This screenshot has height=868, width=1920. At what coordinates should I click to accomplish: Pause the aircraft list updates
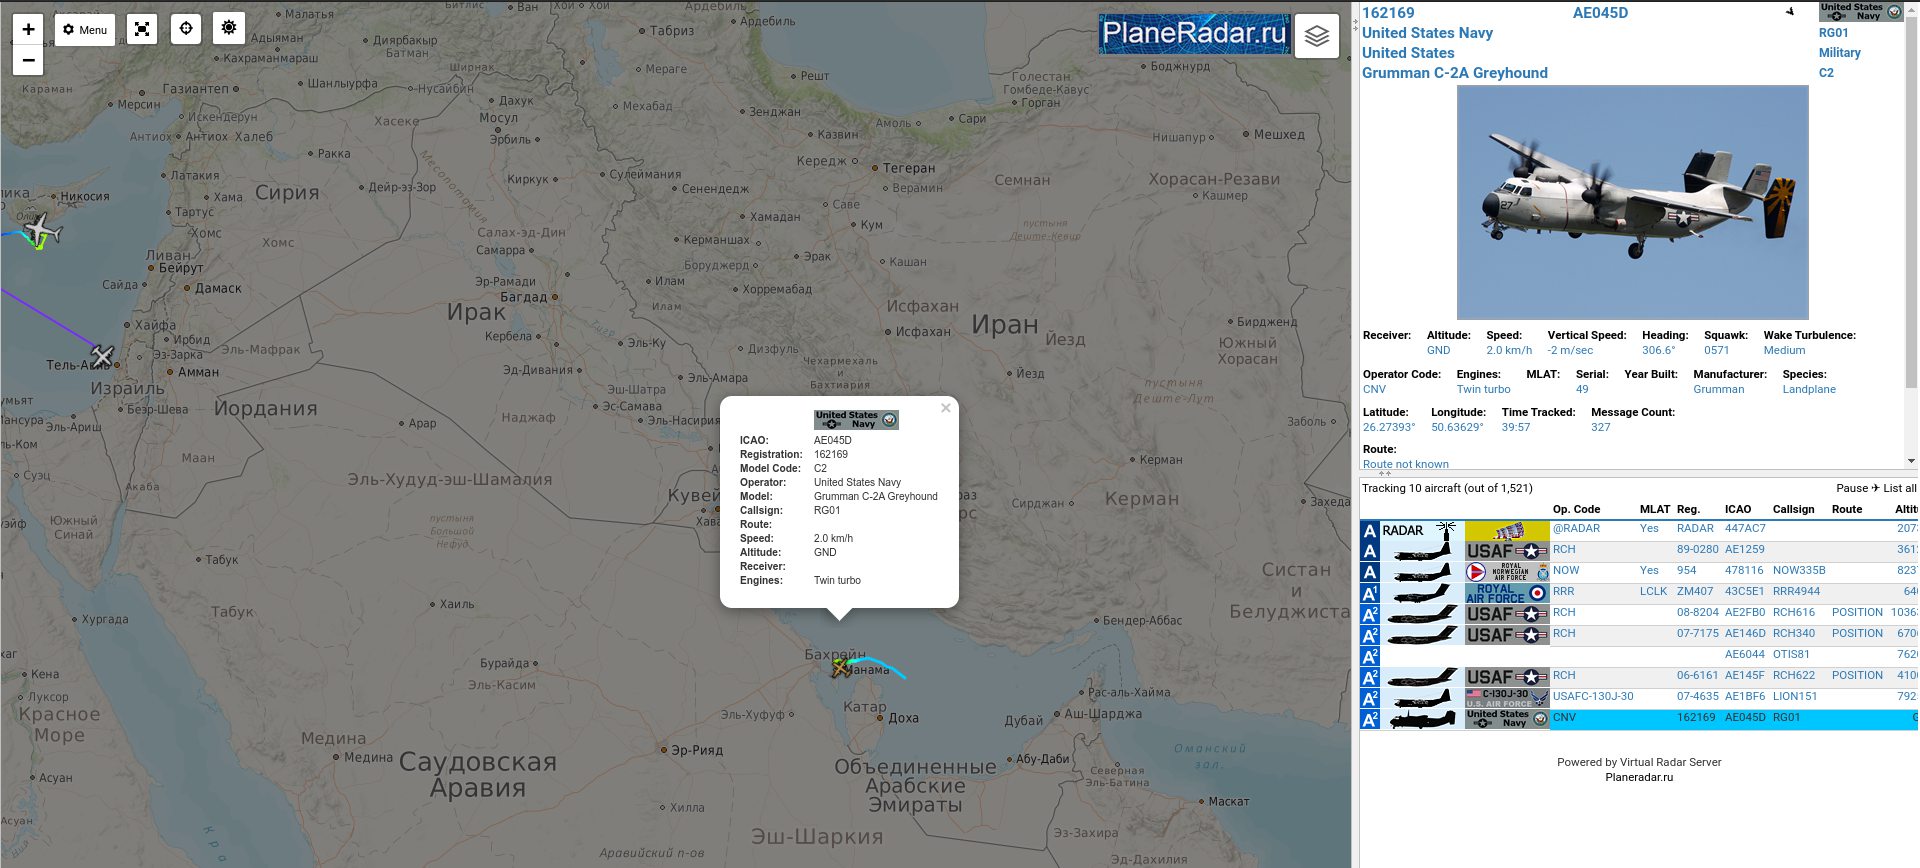[x=1851, y=488]
